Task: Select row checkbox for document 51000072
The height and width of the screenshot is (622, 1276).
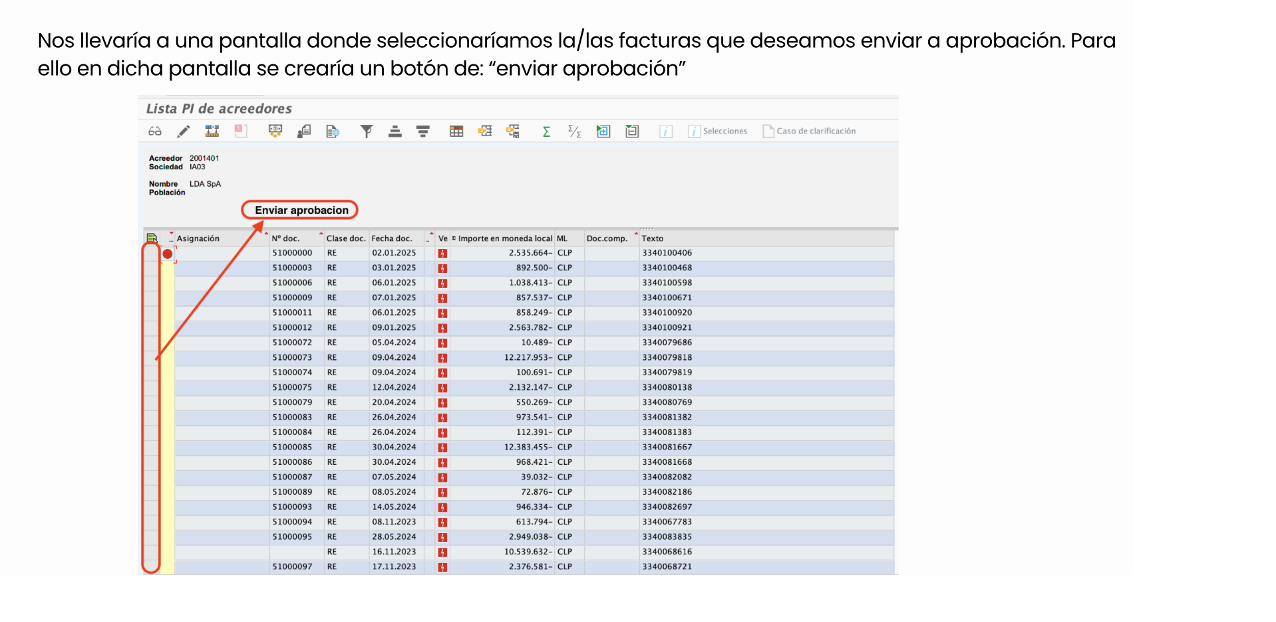Action: 150,343
